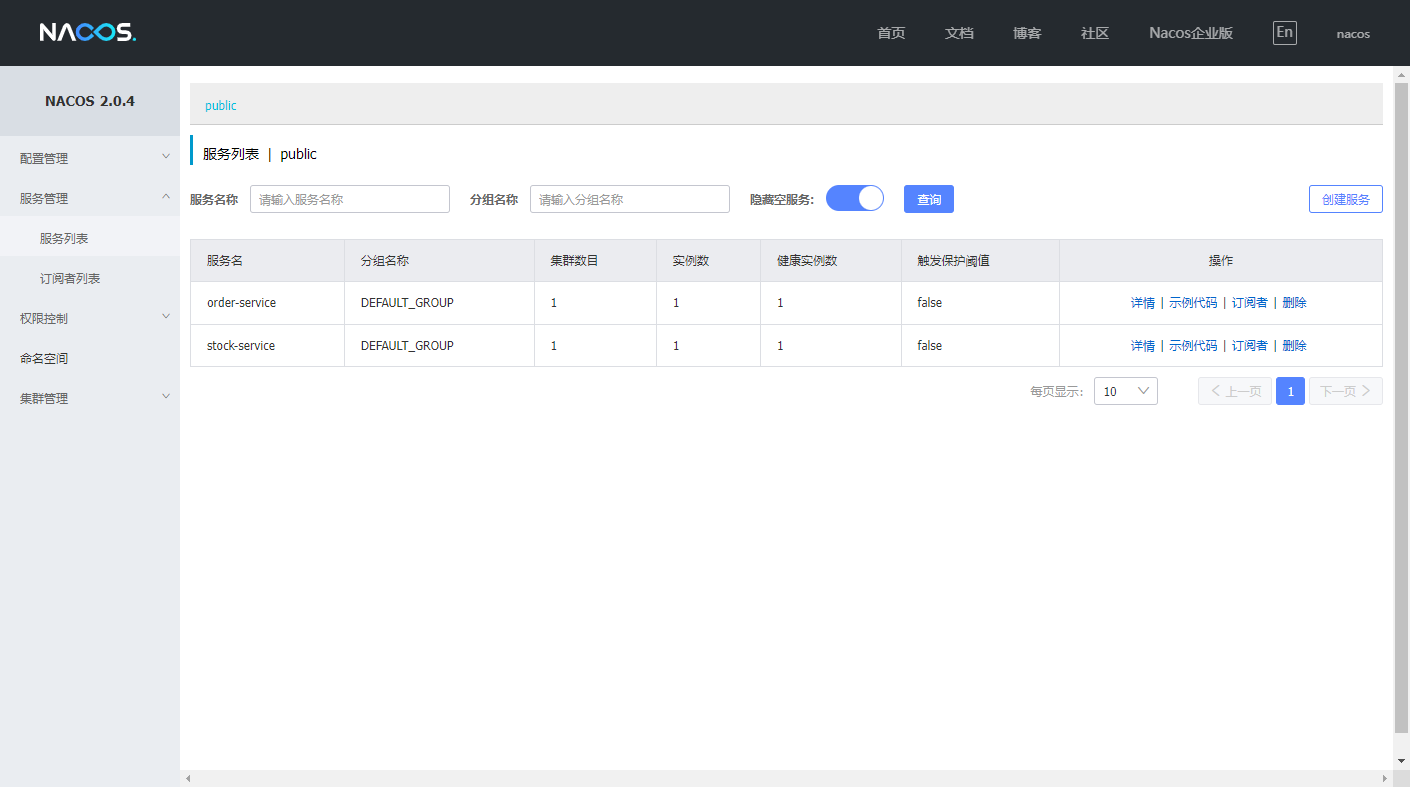Image resolution: width=1410 pixels, height=787 pixels.
Task: Open 订阅者列表 in the sidebar
Action: tap(70, 278)
